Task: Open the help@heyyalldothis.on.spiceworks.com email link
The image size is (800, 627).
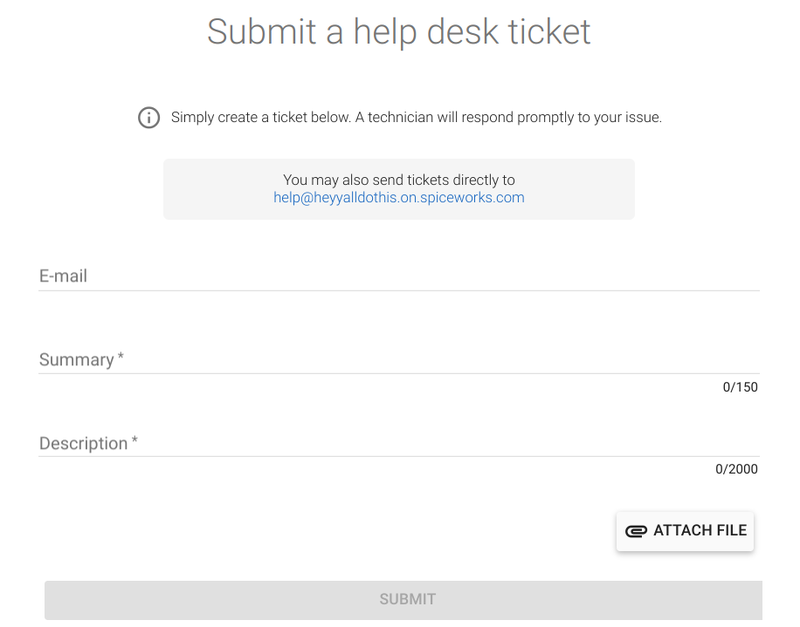Action: (398, 197)
